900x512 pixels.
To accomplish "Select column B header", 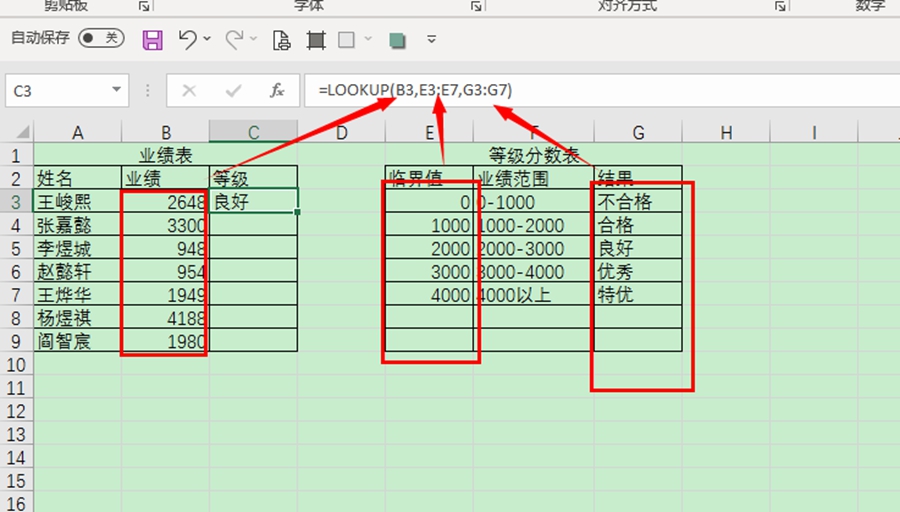I will pyautogui.click(x=165, y=133).
